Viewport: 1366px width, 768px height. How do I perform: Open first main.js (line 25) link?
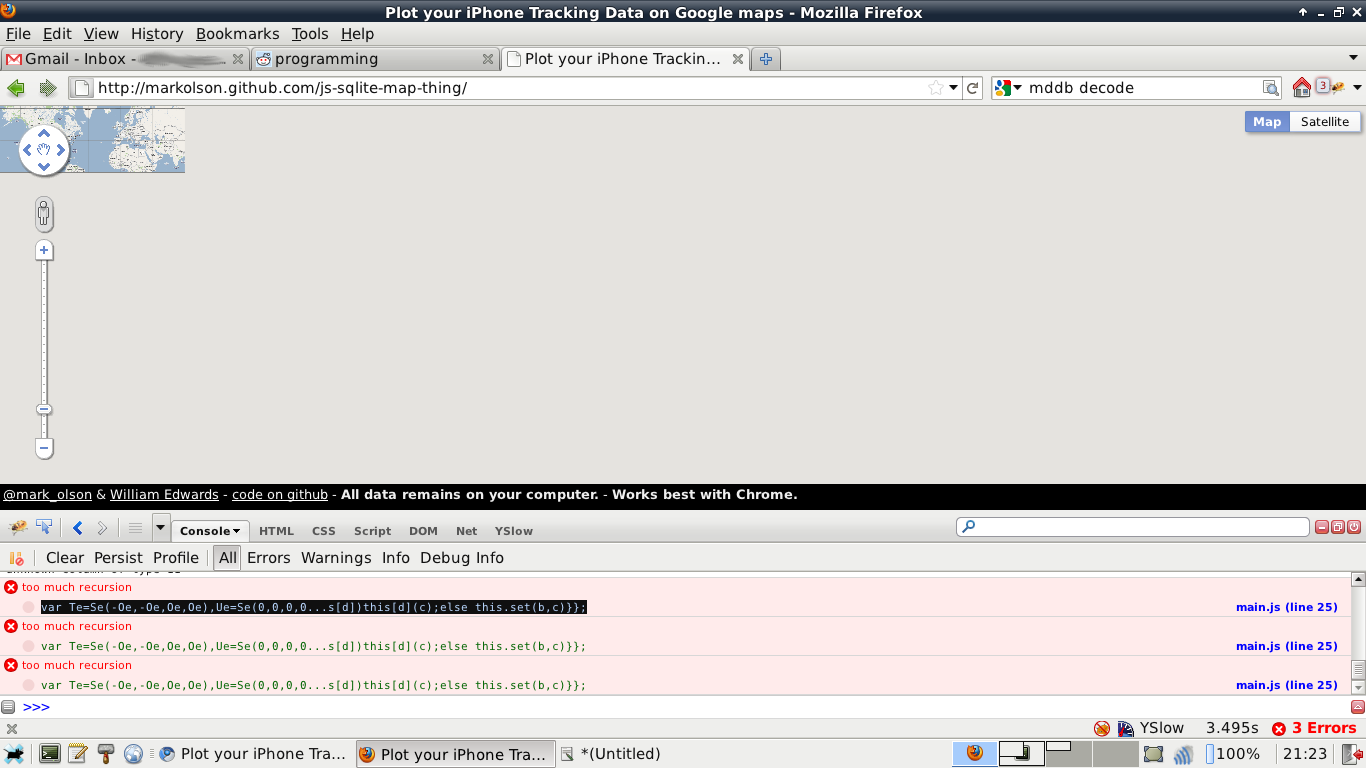point(1287,607)
